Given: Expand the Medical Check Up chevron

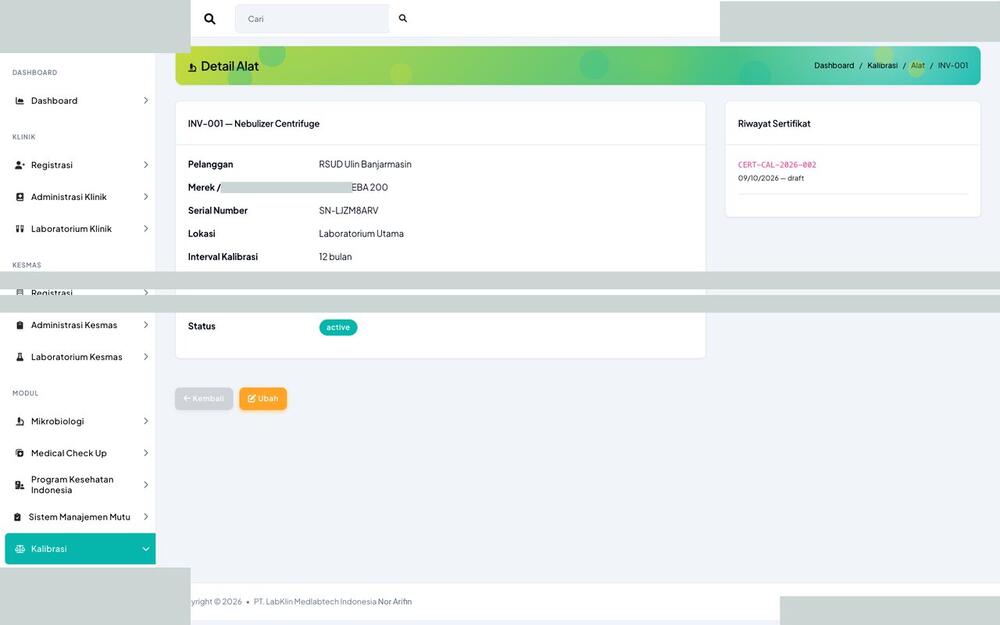Looking at the screenshot, I should pos(145,453).
